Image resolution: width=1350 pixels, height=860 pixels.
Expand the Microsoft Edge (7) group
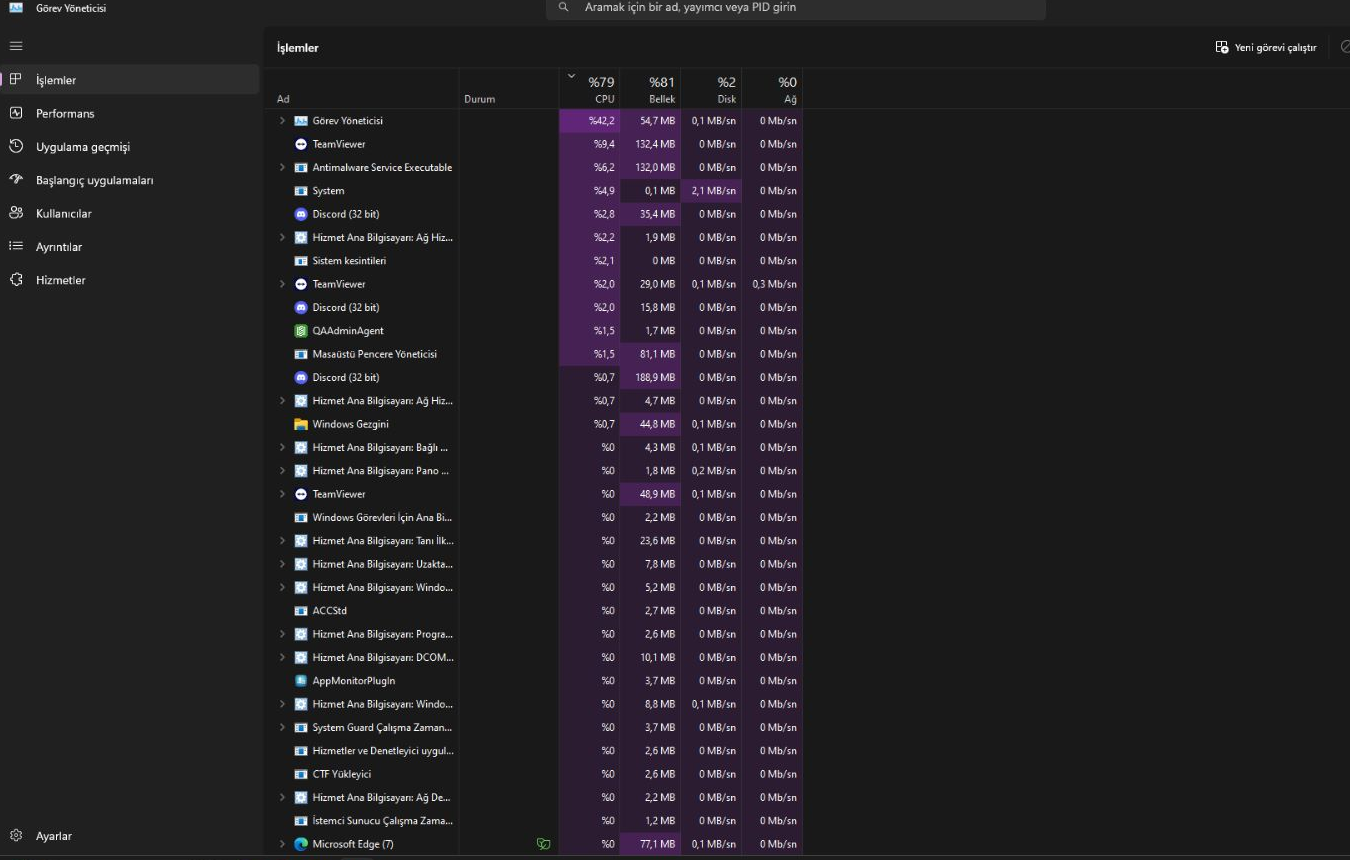pyautogui.click(x=282, y=844)
